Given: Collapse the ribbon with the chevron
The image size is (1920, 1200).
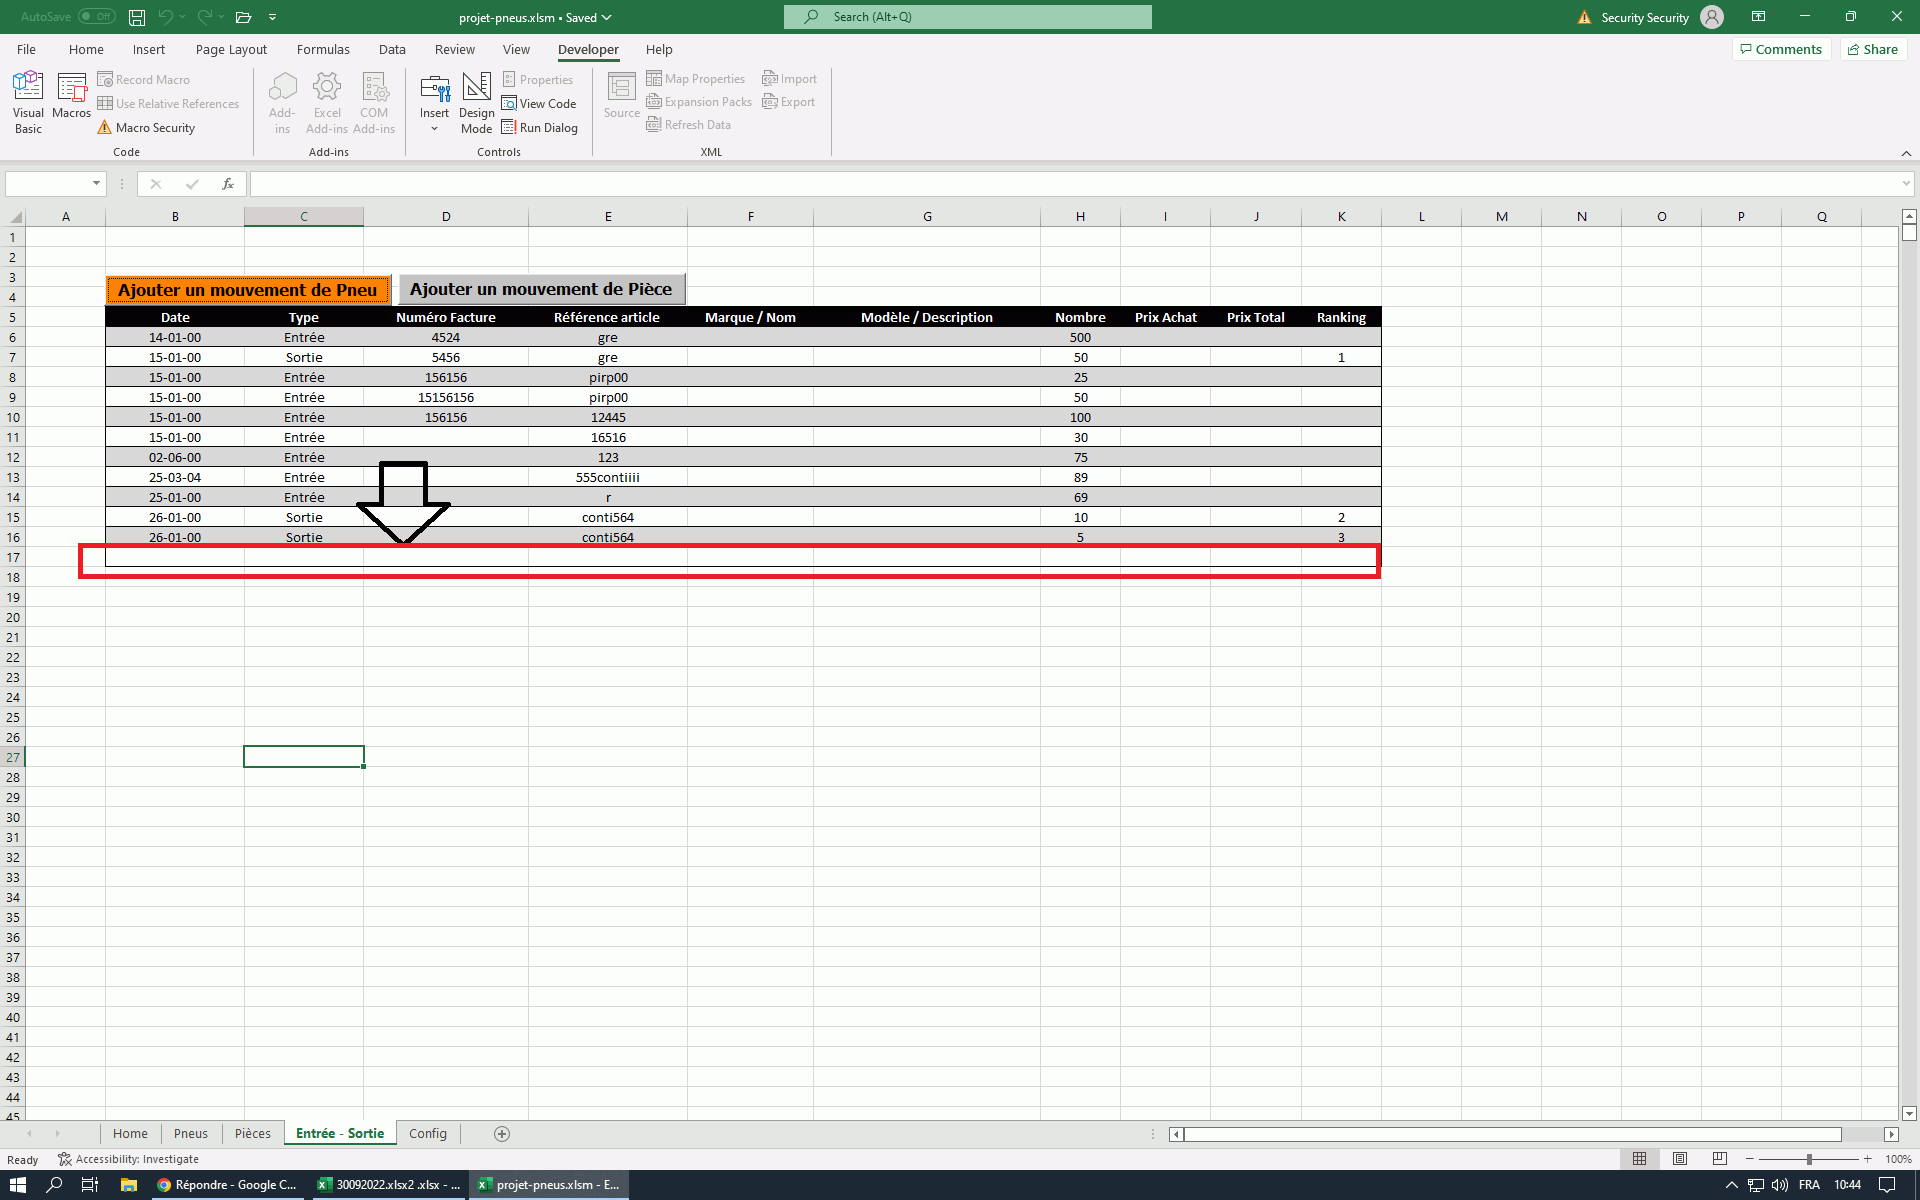Looking at the screenshot, I should [1906, 153].
